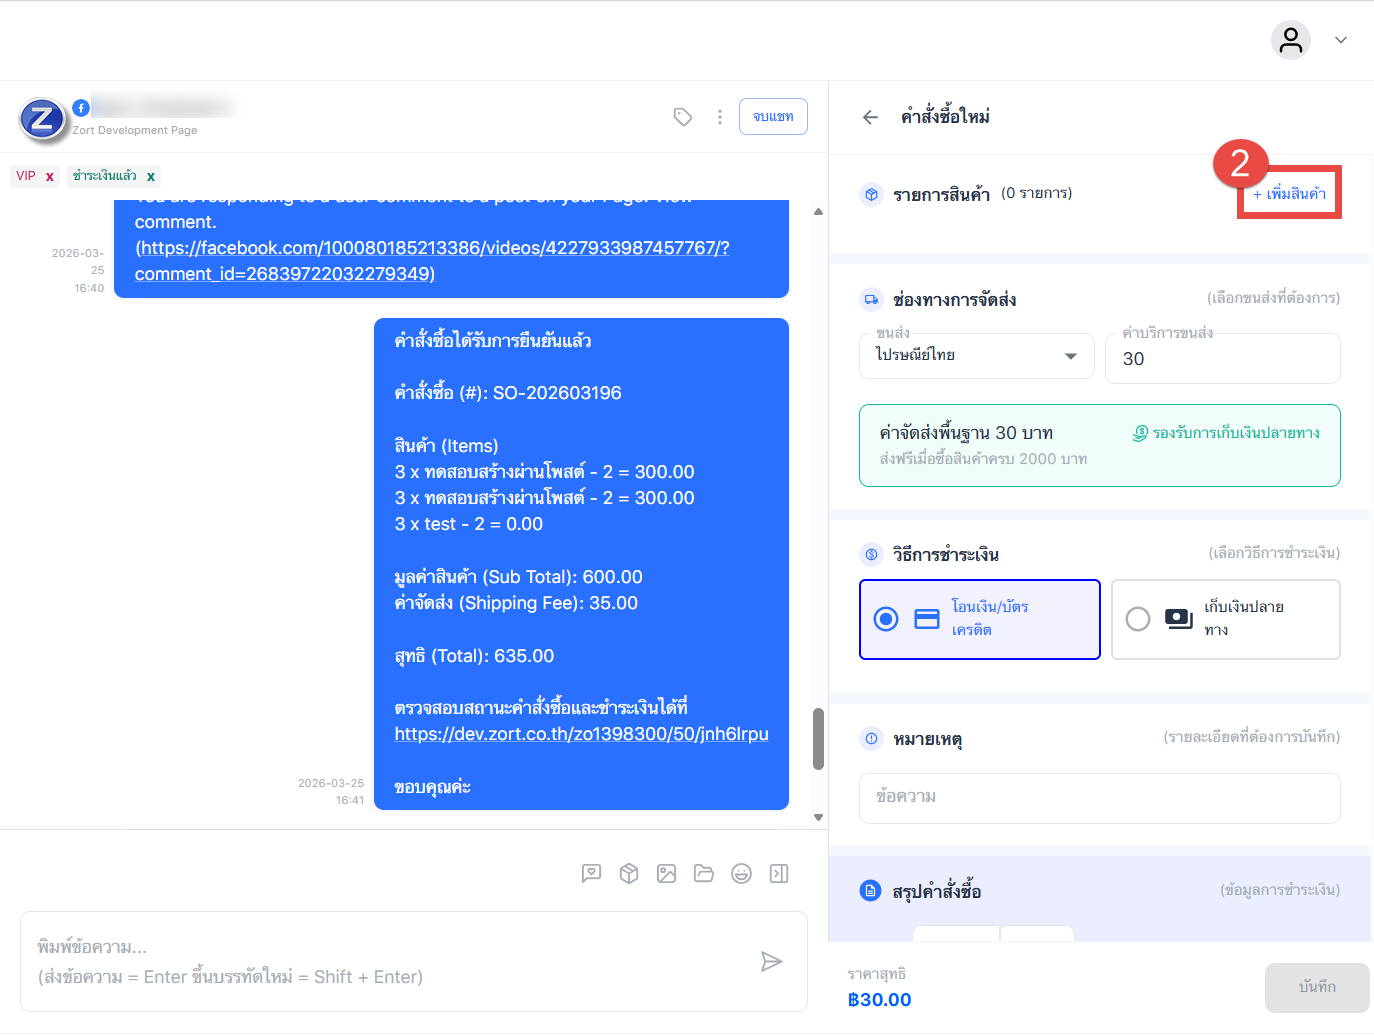Go back using arrow beside คำสั่งซื้อใหม่

point(870,117)
